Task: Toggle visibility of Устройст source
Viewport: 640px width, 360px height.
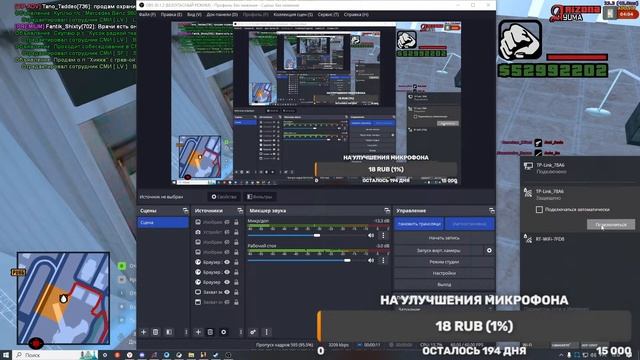Action: (227, 232)
